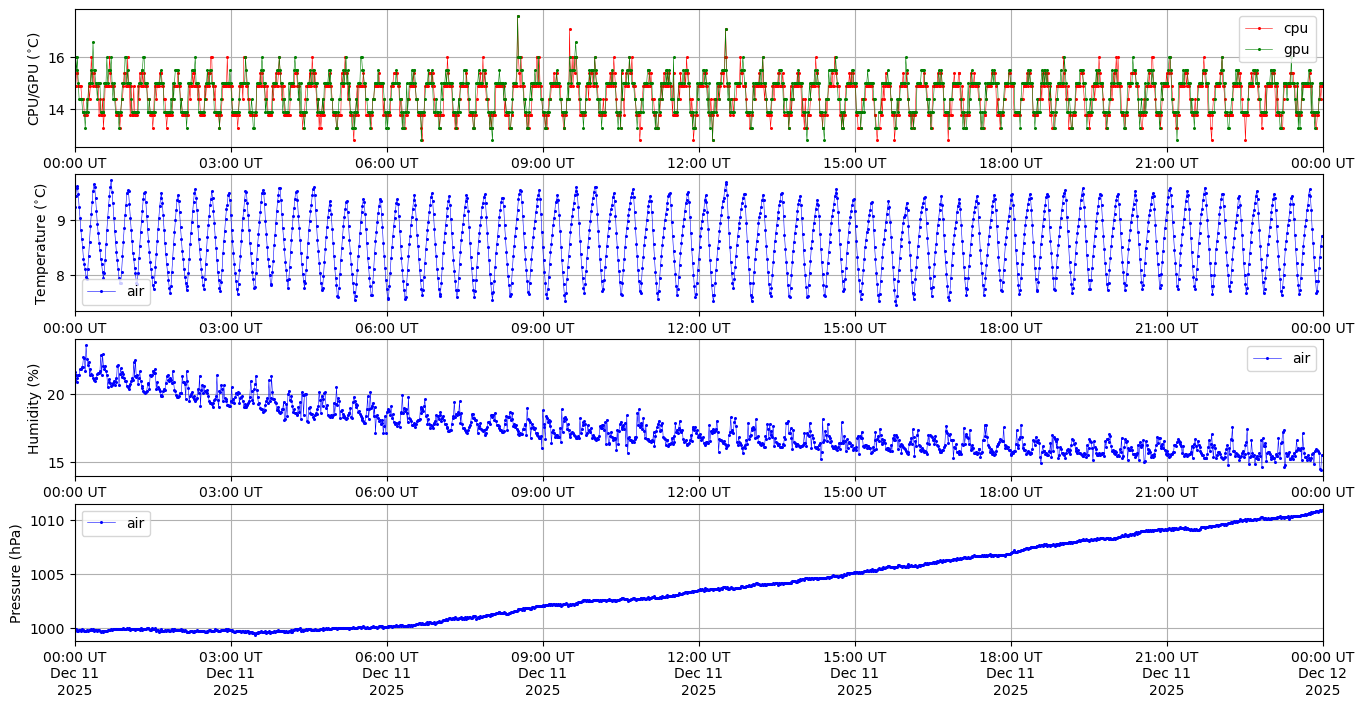This screenshot has width=1364, height=707.
Task: Select the CPU/GPU (°C) y-axis label
Action: [x=34, y=79]
